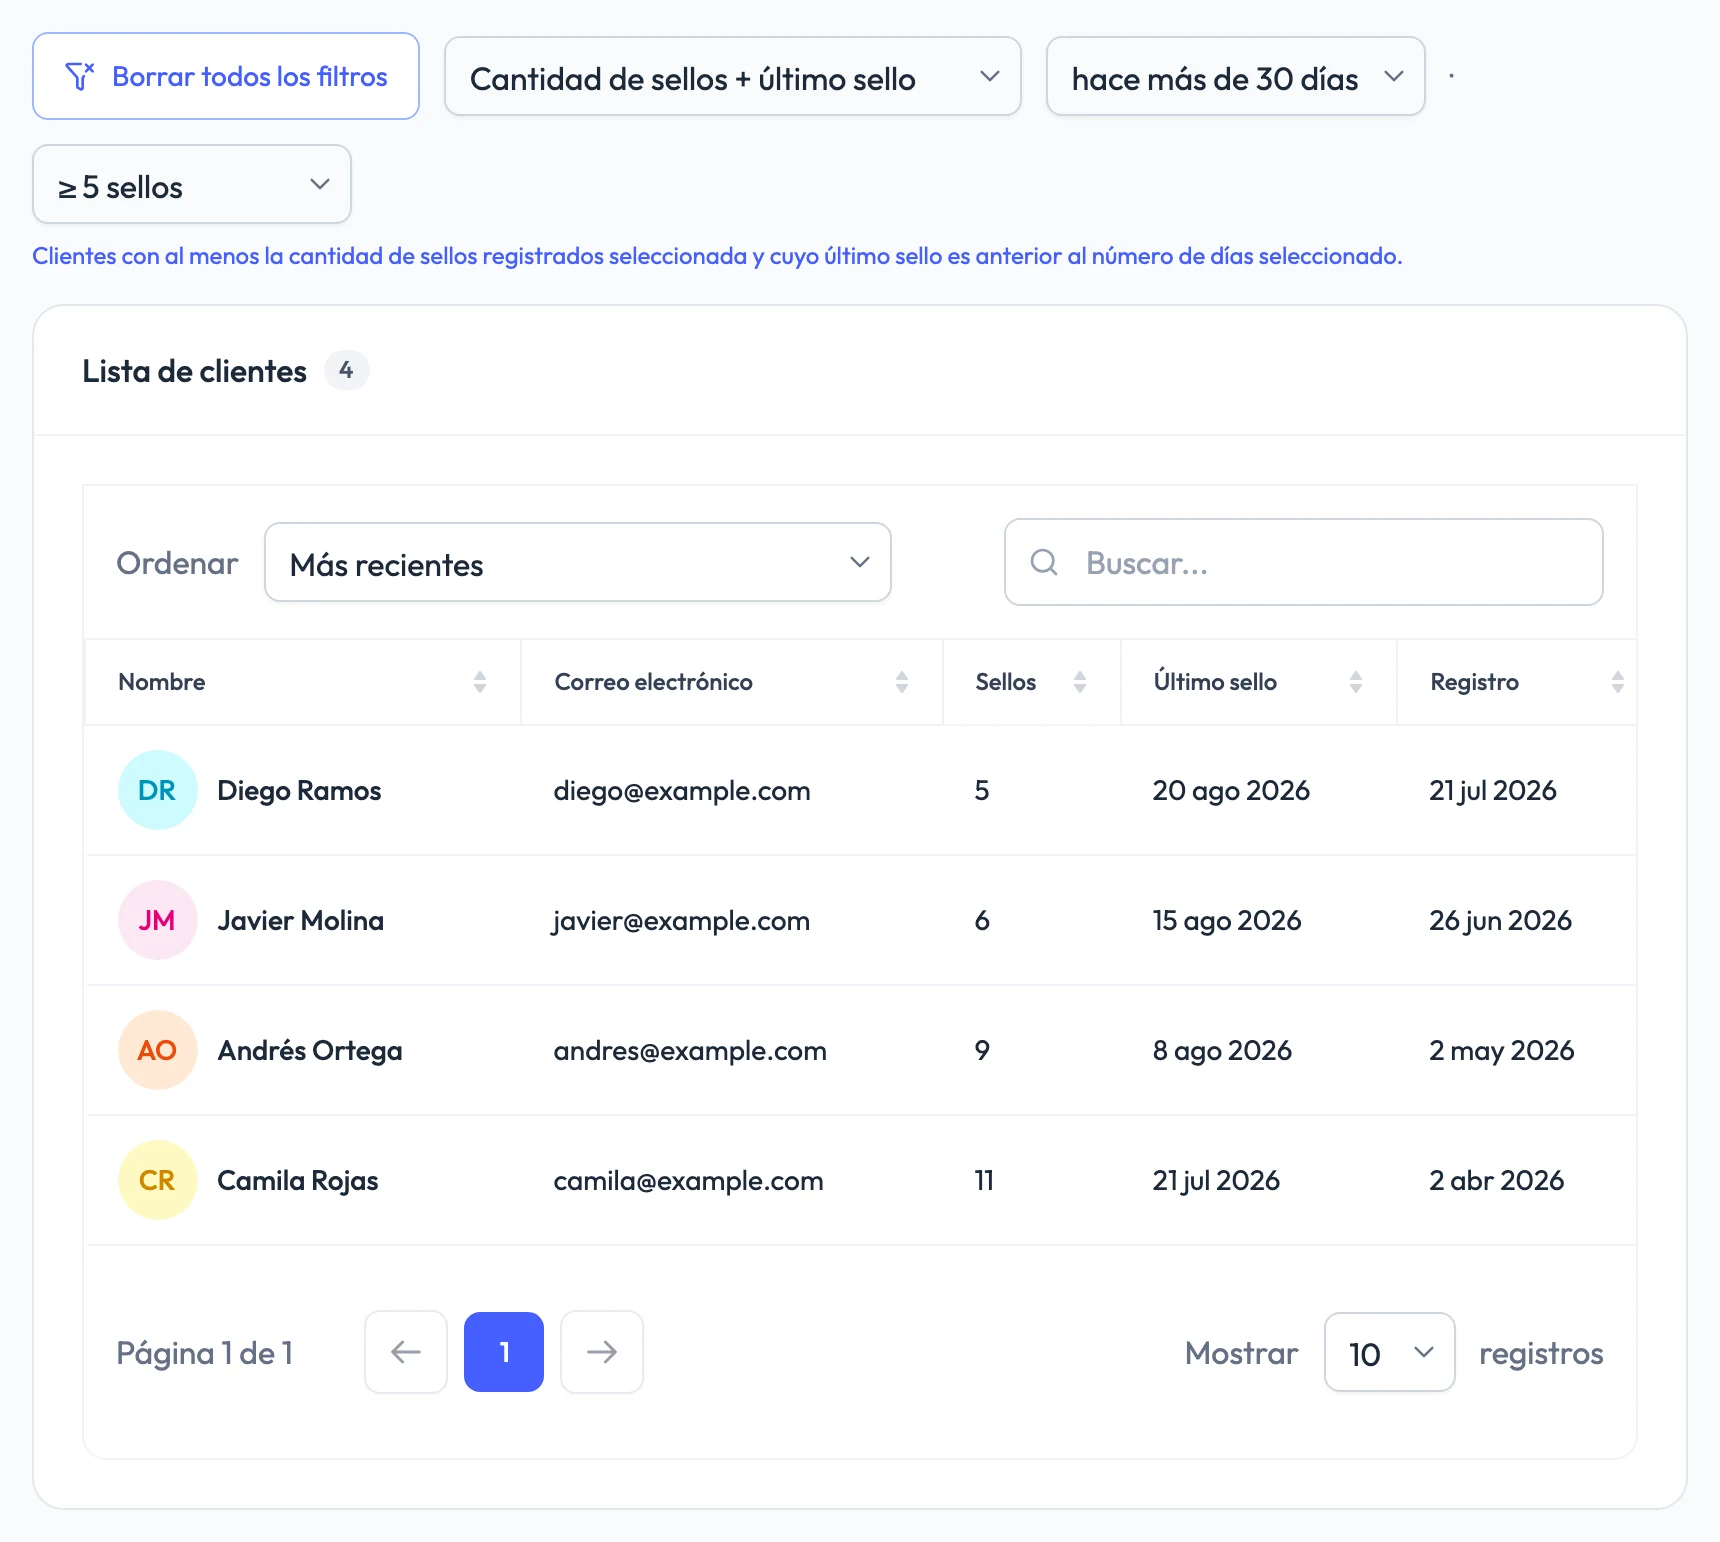The width and height of the screenshot is (1720, 1542).
Task: Click the DR avatar for Diego Ramos
Action: click(x=158, y=790)
